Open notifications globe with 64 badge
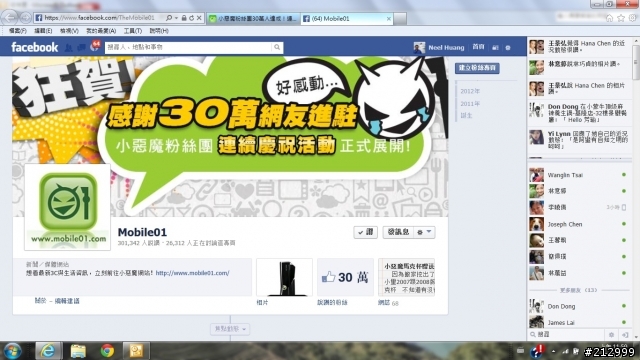Viewport: 640px width, 360px height. (95, 46)
